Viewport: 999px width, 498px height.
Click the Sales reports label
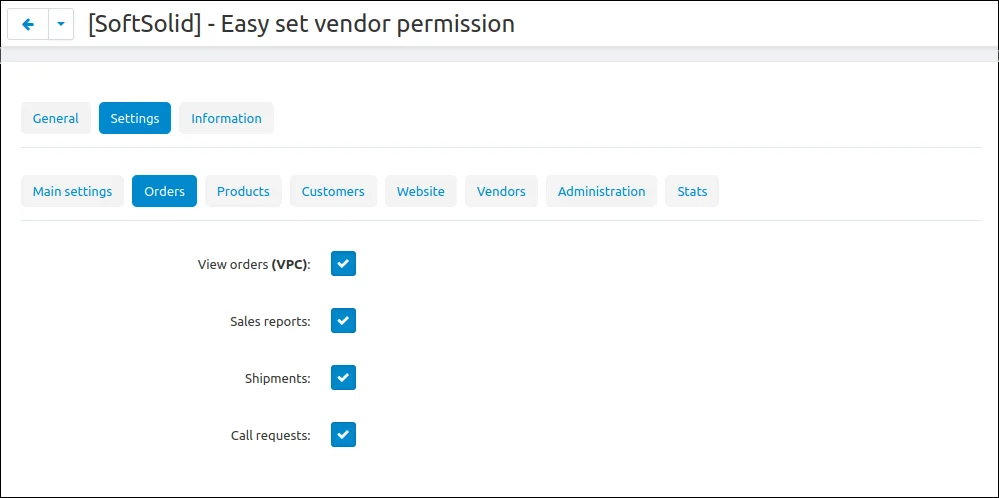(270, 322)
